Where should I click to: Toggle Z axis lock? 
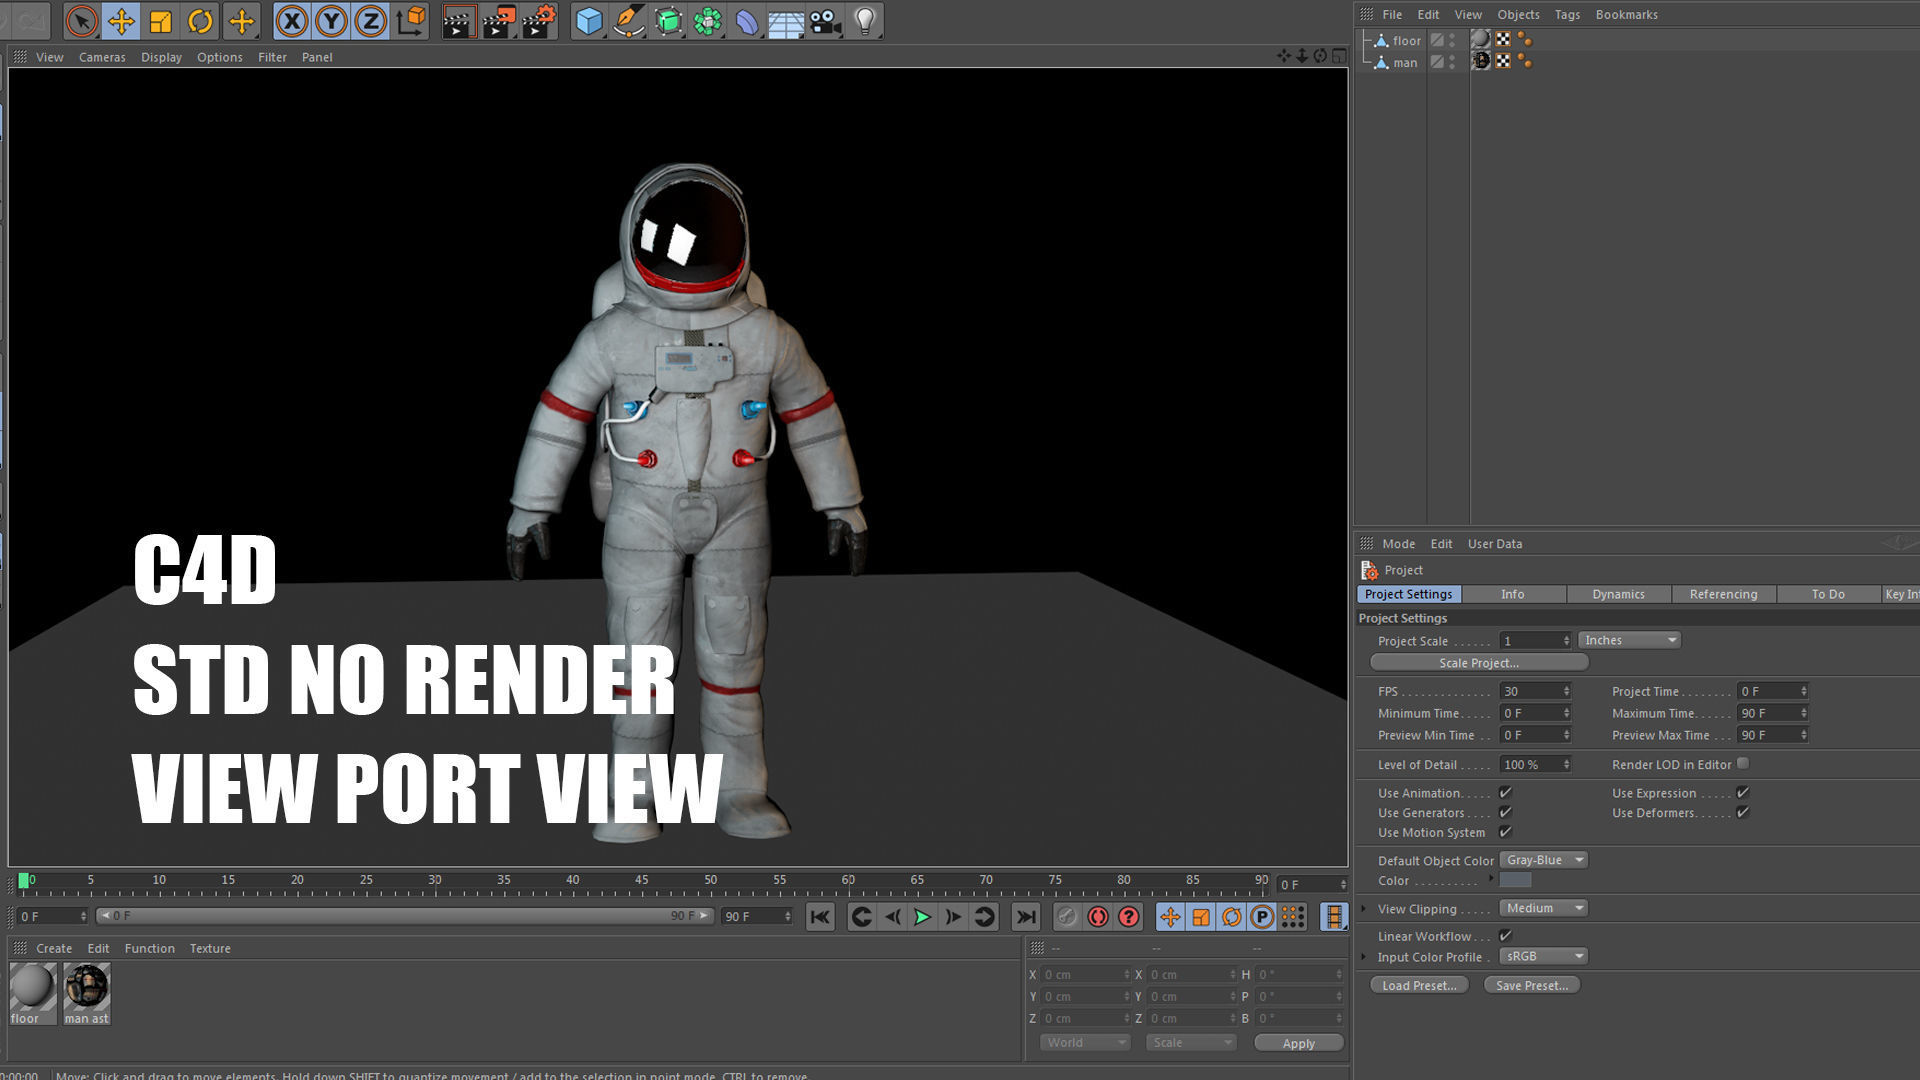[370, 21]
